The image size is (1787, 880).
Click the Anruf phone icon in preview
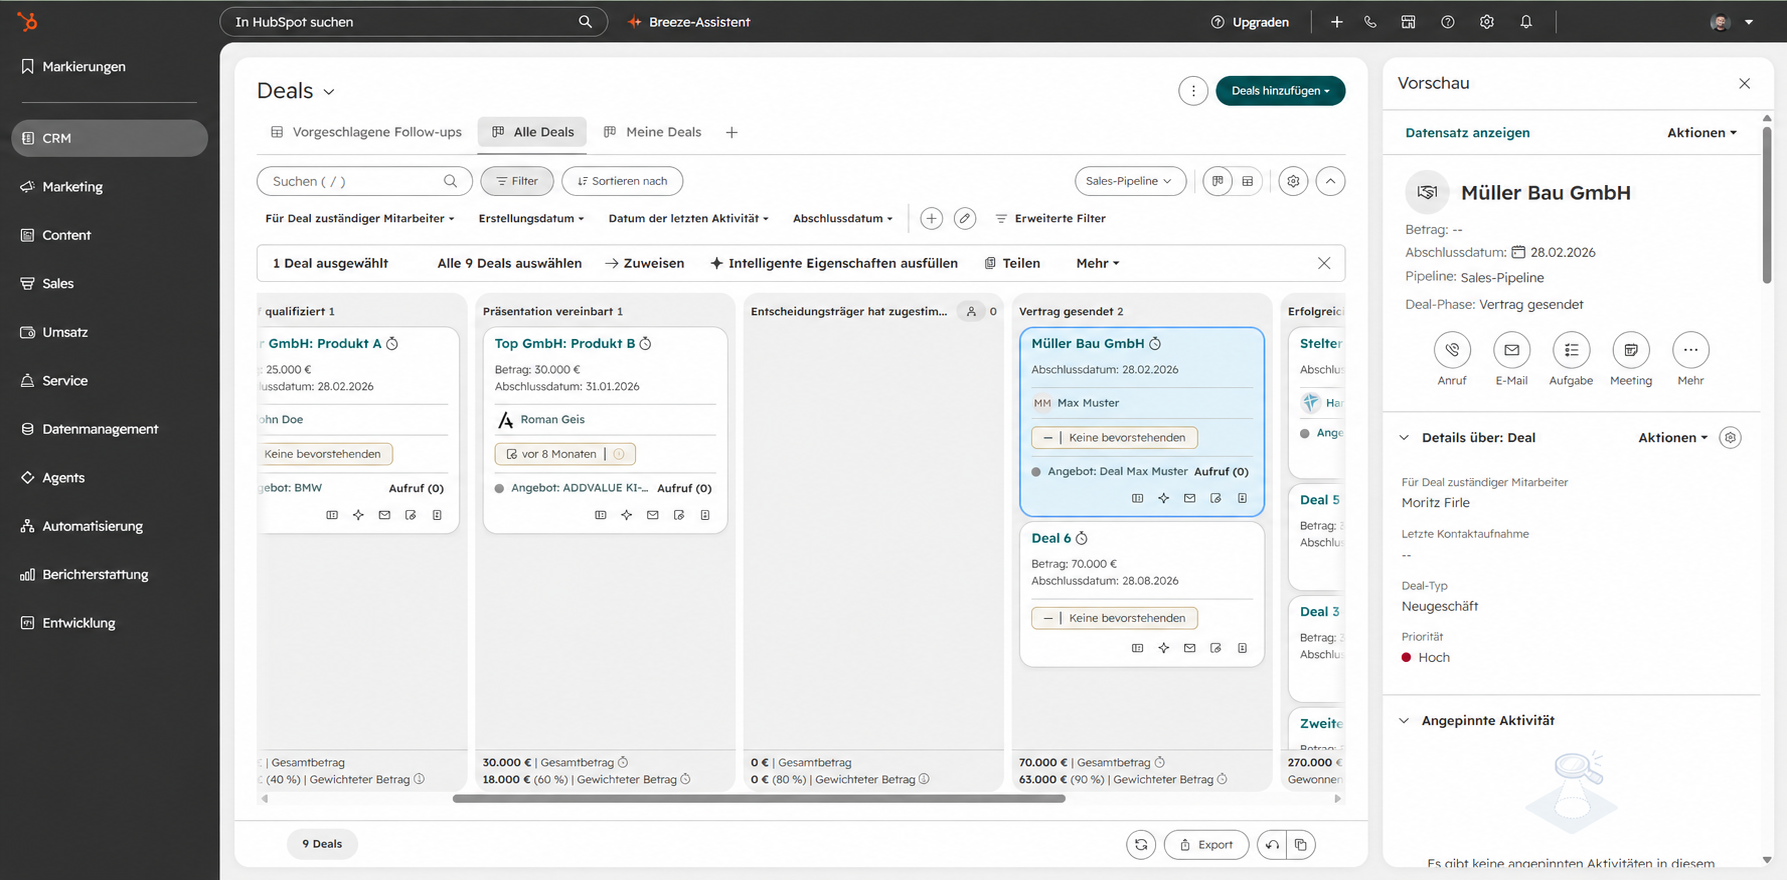tap(1452, 350)
